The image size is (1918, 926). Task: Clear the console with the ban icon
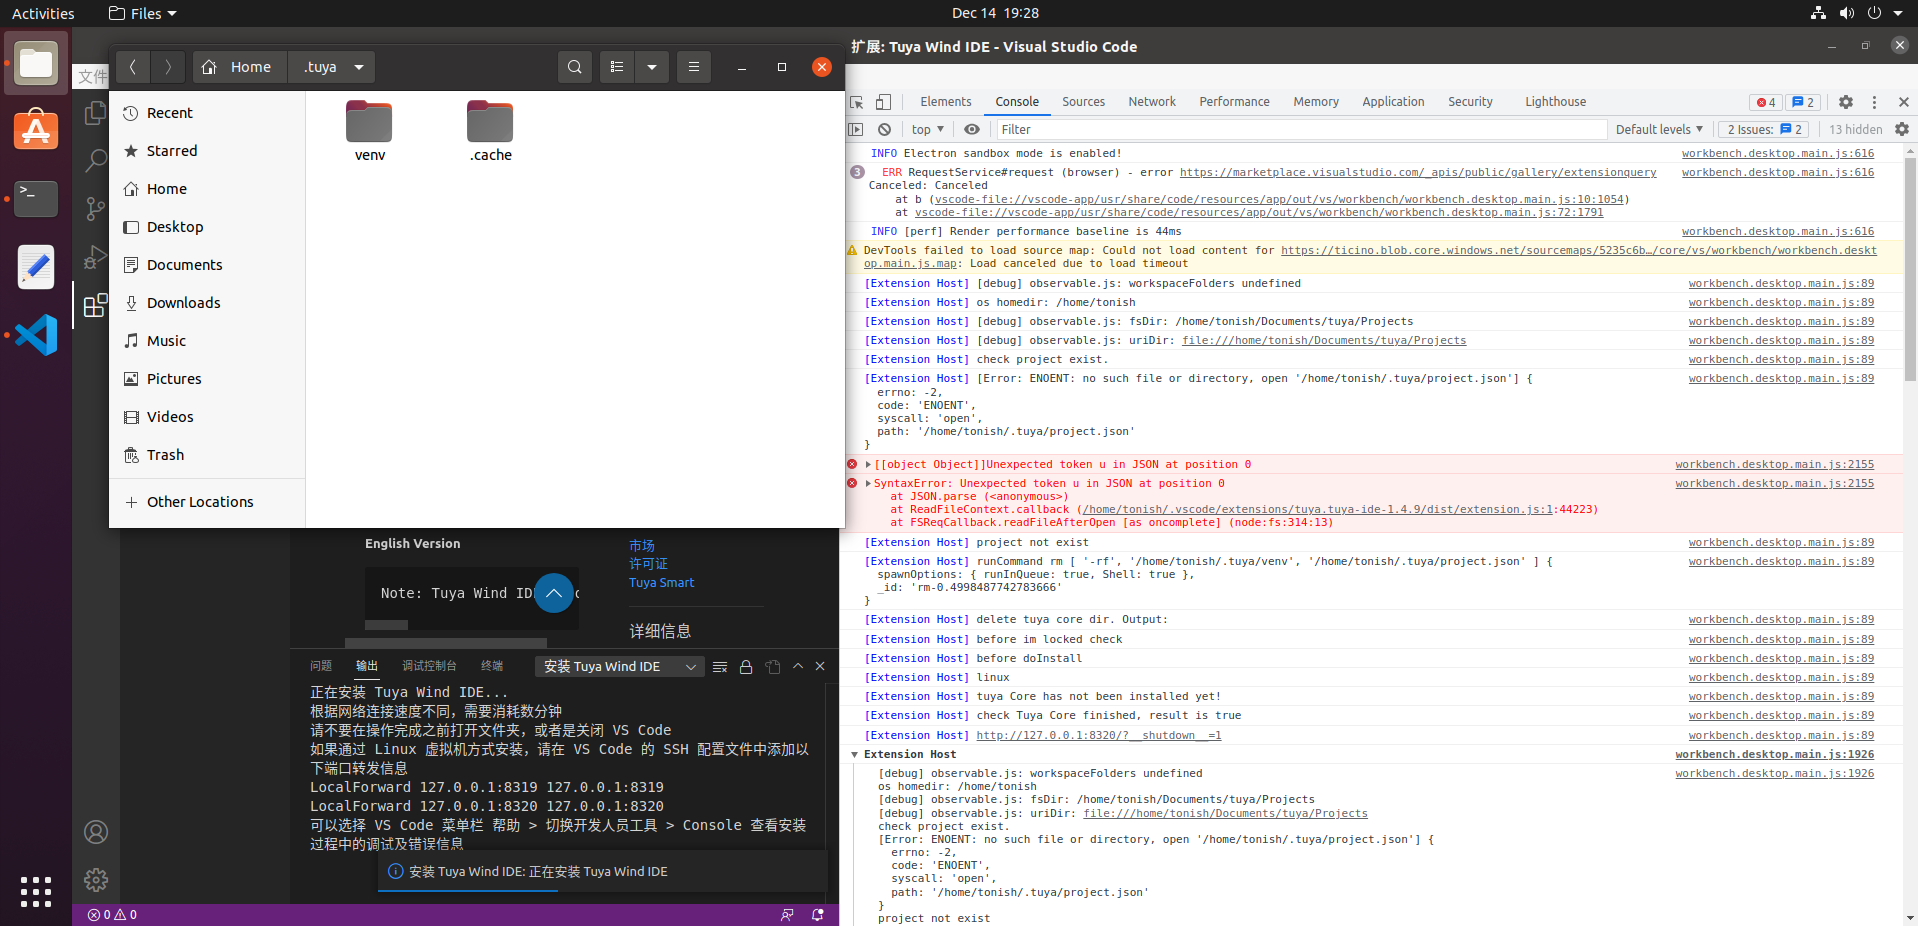(884, 129)
